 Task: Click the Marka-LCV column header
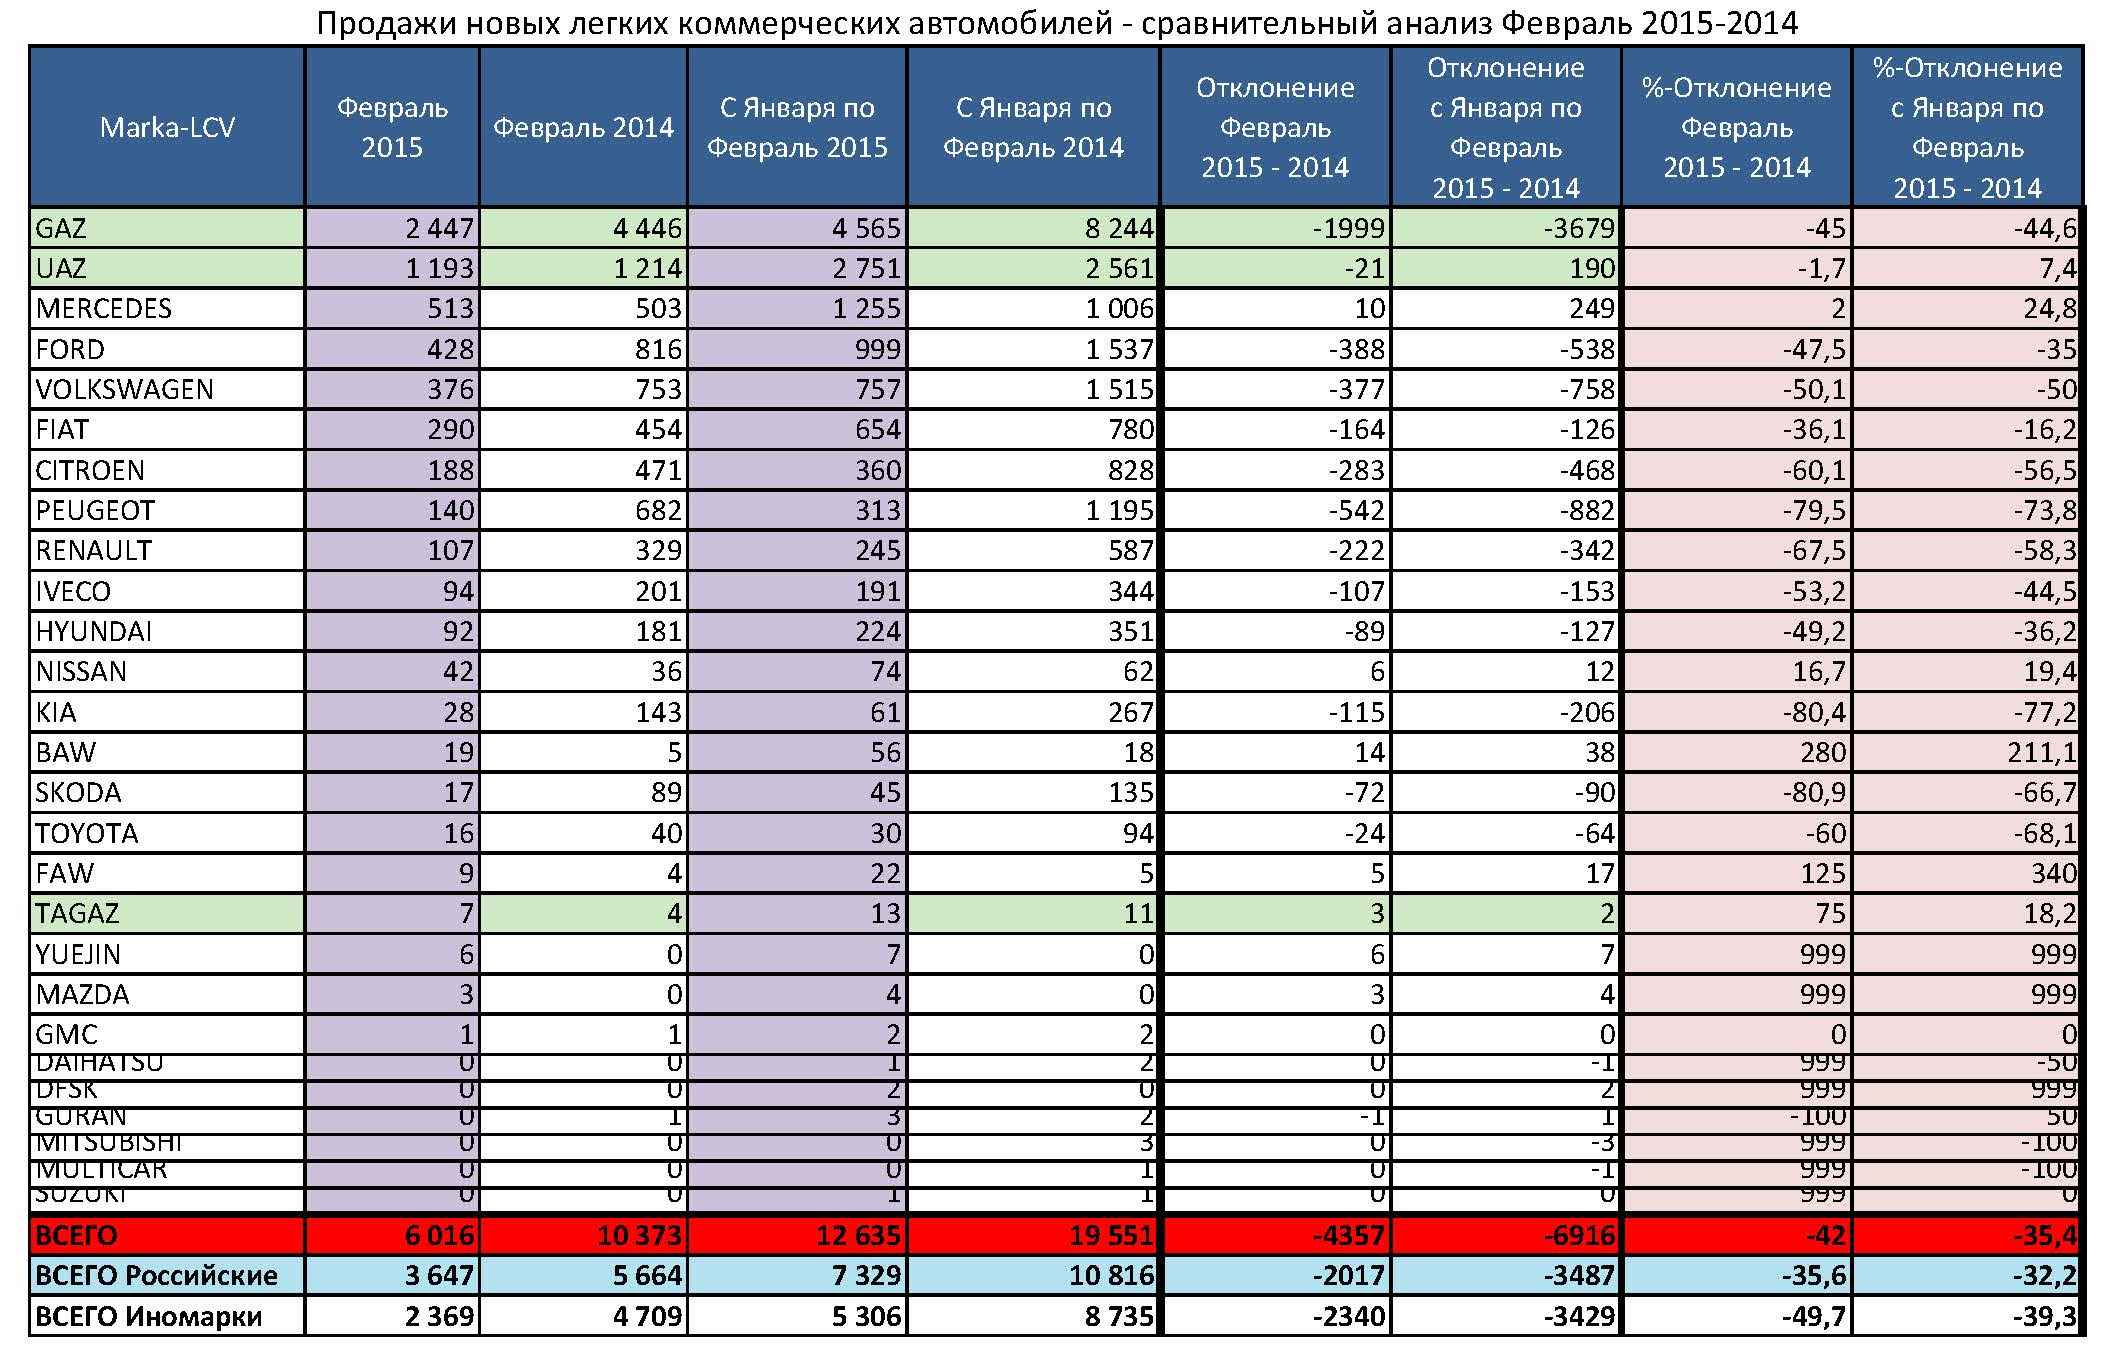(167, 127)
